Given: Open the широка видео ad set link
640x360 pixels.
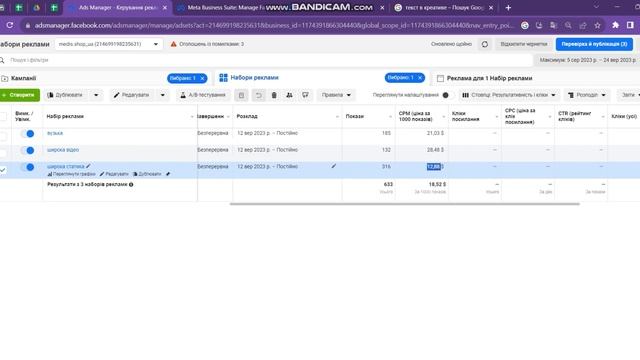Looking at the screenshot, I should pos(63,150).
